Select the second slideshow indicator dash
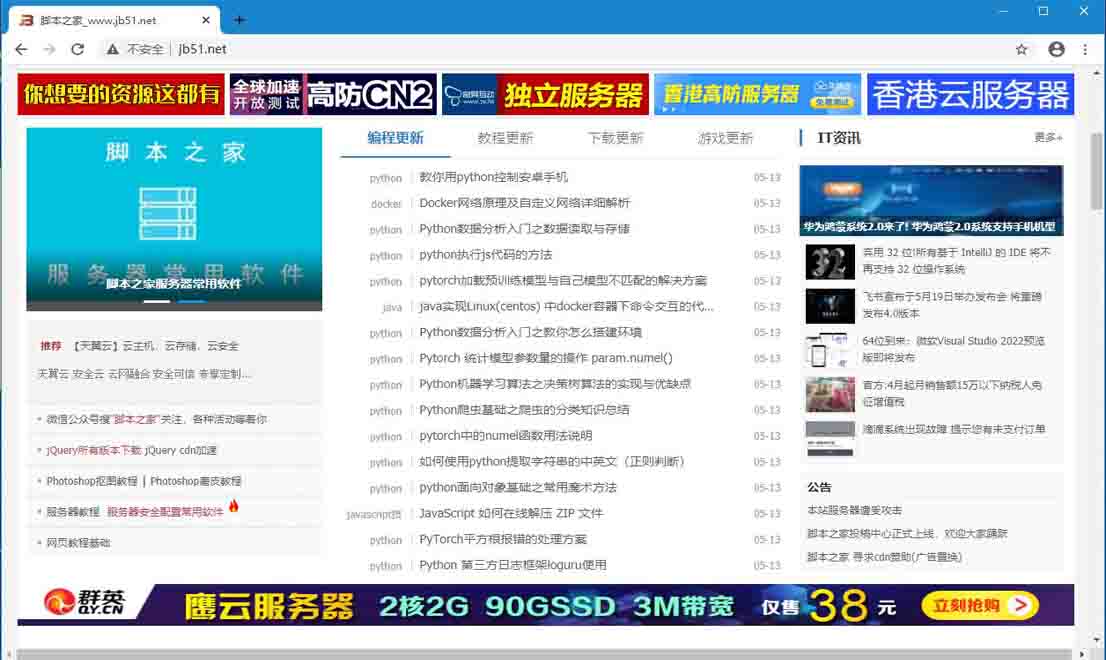 pos(192,301)
